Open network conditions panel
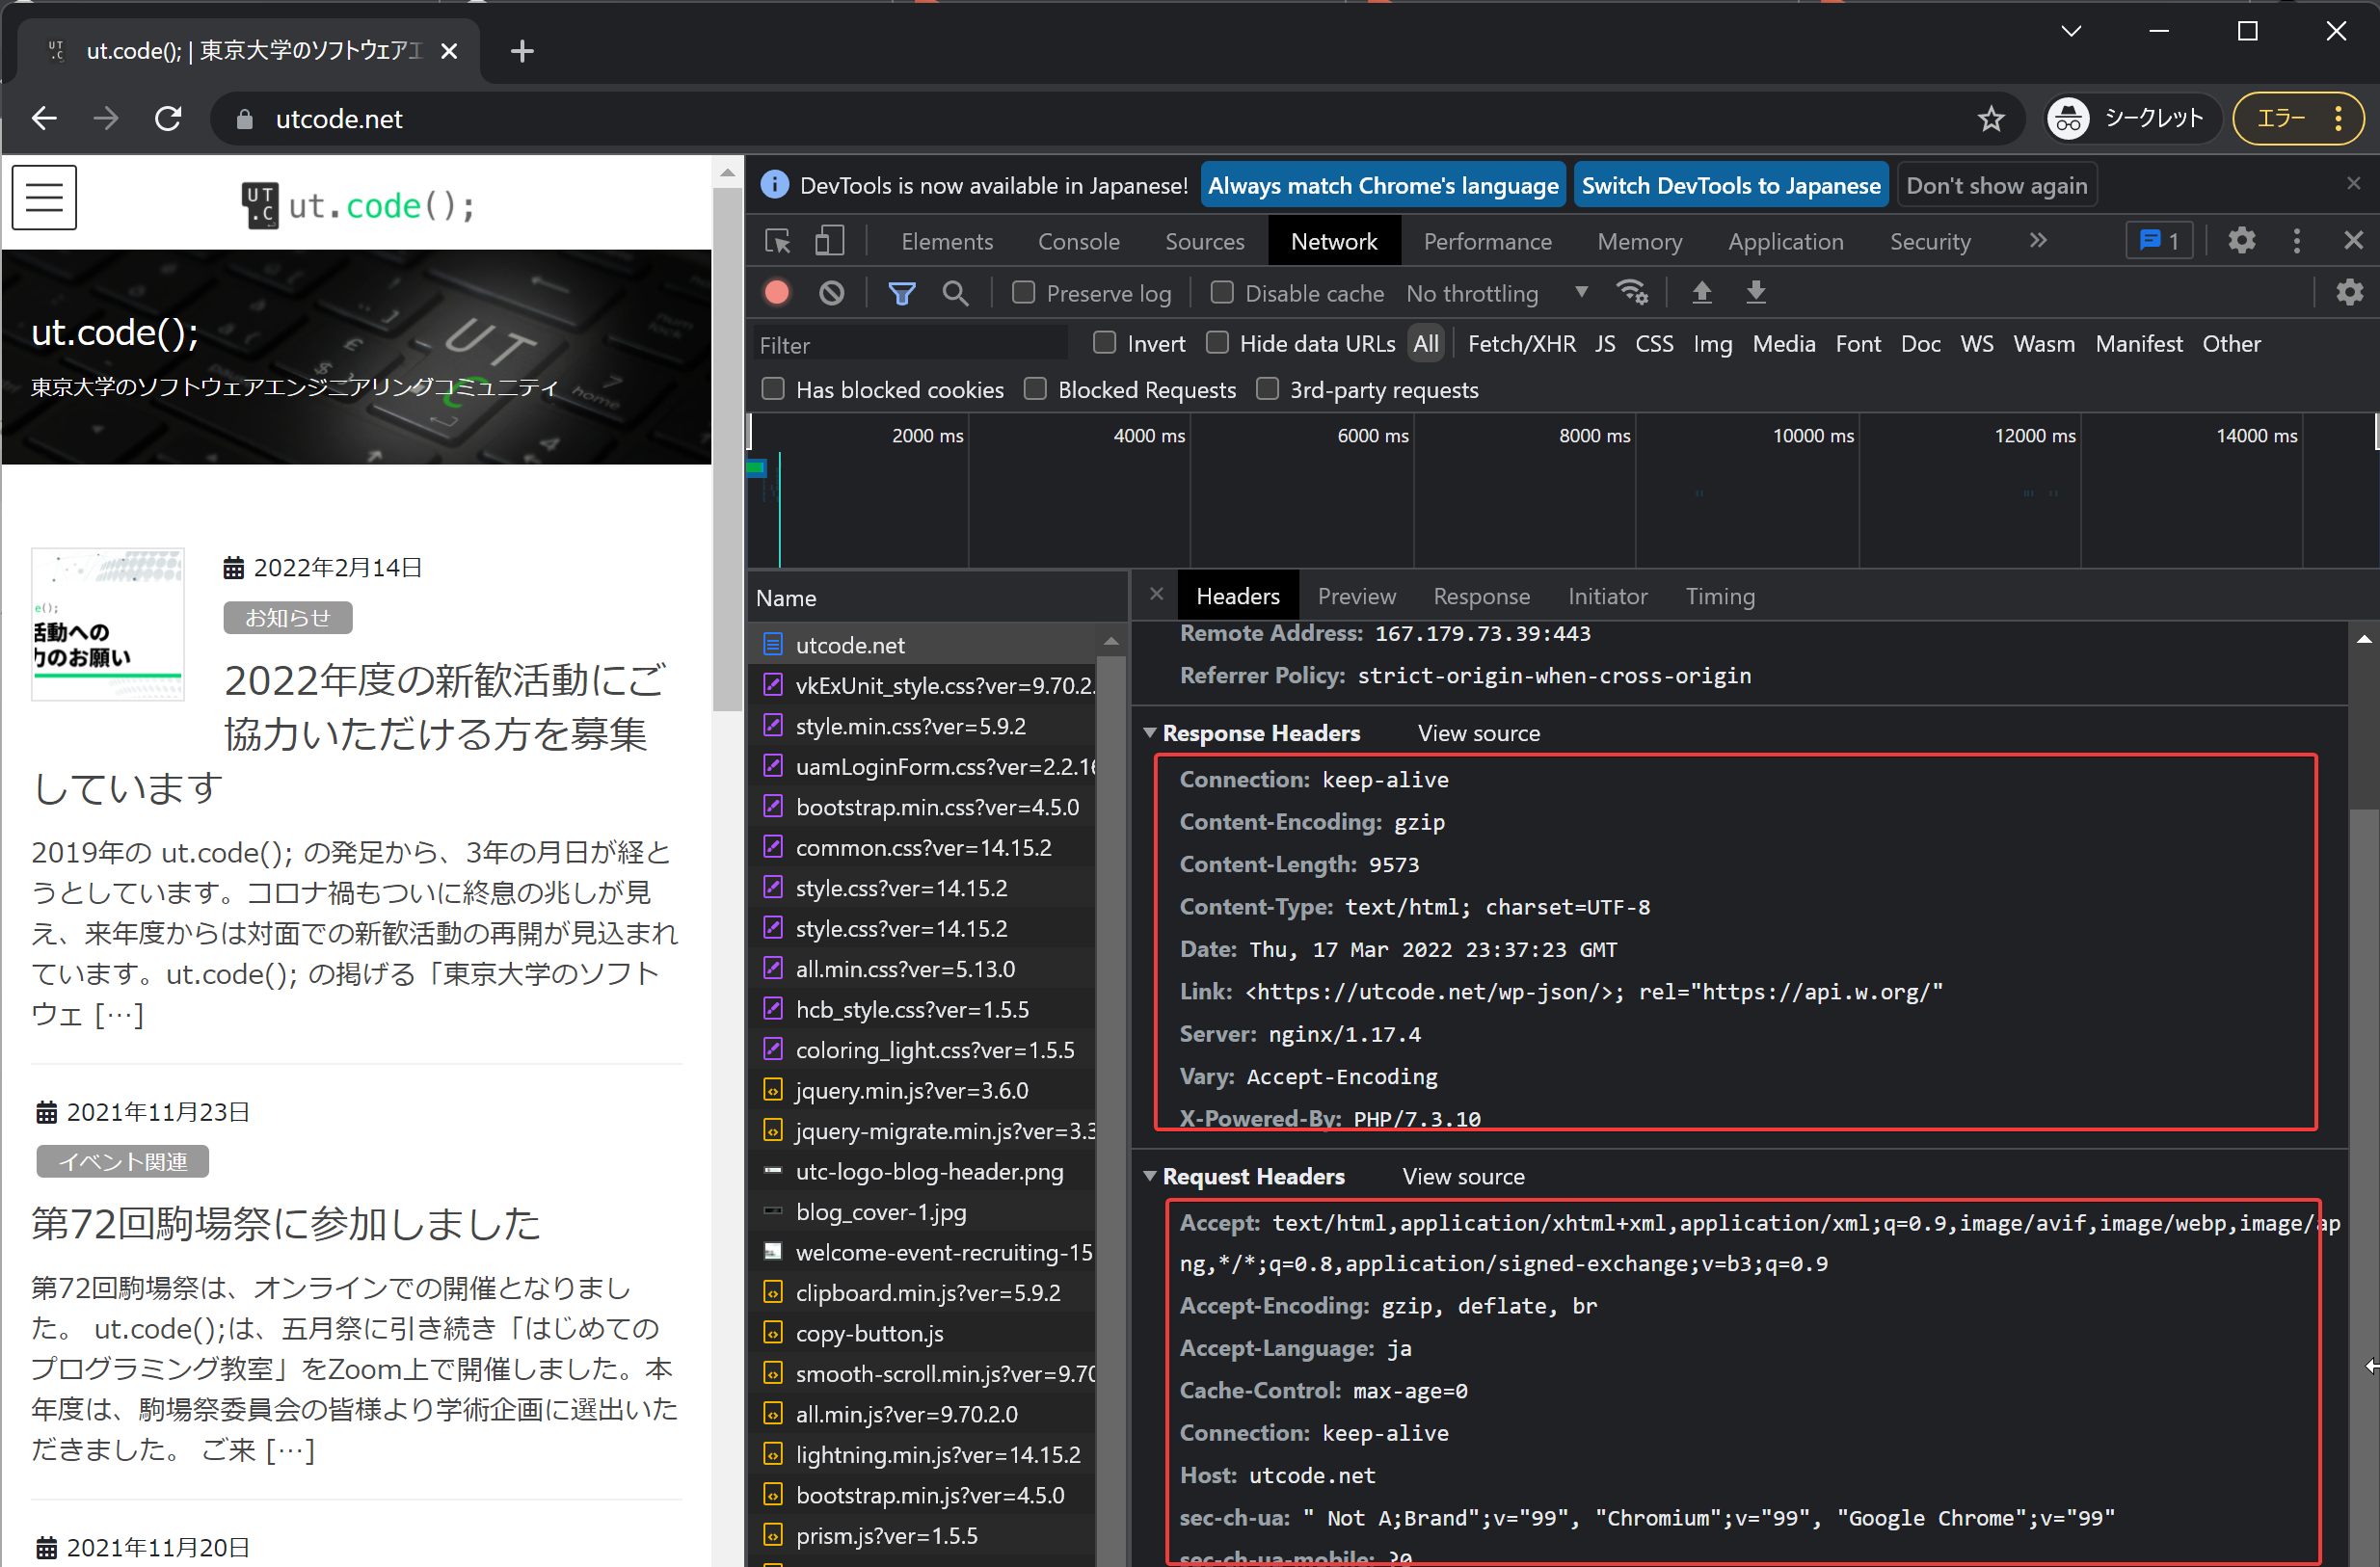 point(1632,291)
